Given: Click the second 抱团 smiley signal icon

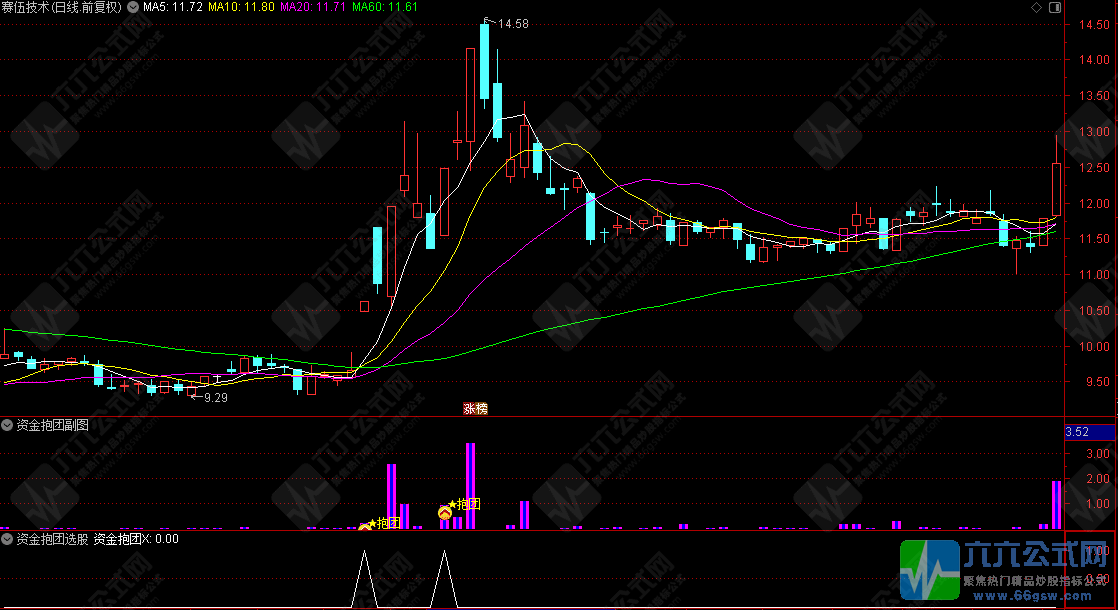Looking at the screenshot, I should 445,513.
